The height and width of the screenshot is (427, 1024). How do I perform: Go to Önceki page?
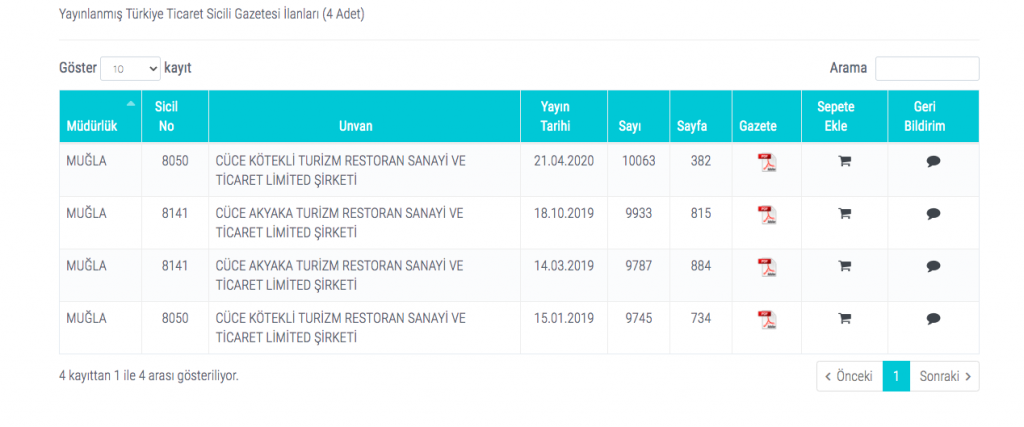(849, 377)
